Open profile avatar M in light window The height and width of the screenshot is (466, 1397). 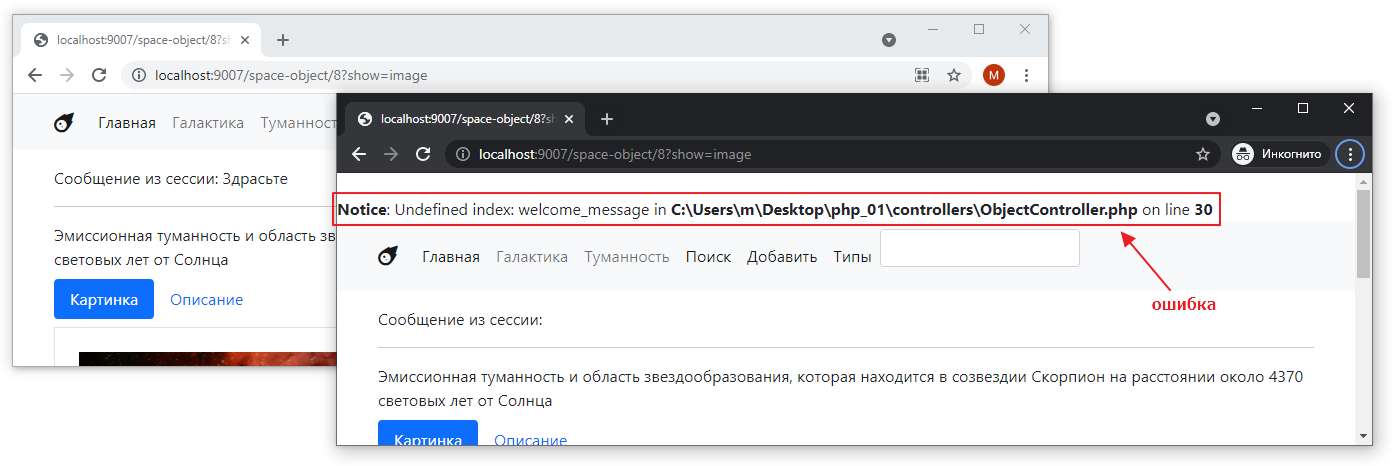tap(993, 75)
